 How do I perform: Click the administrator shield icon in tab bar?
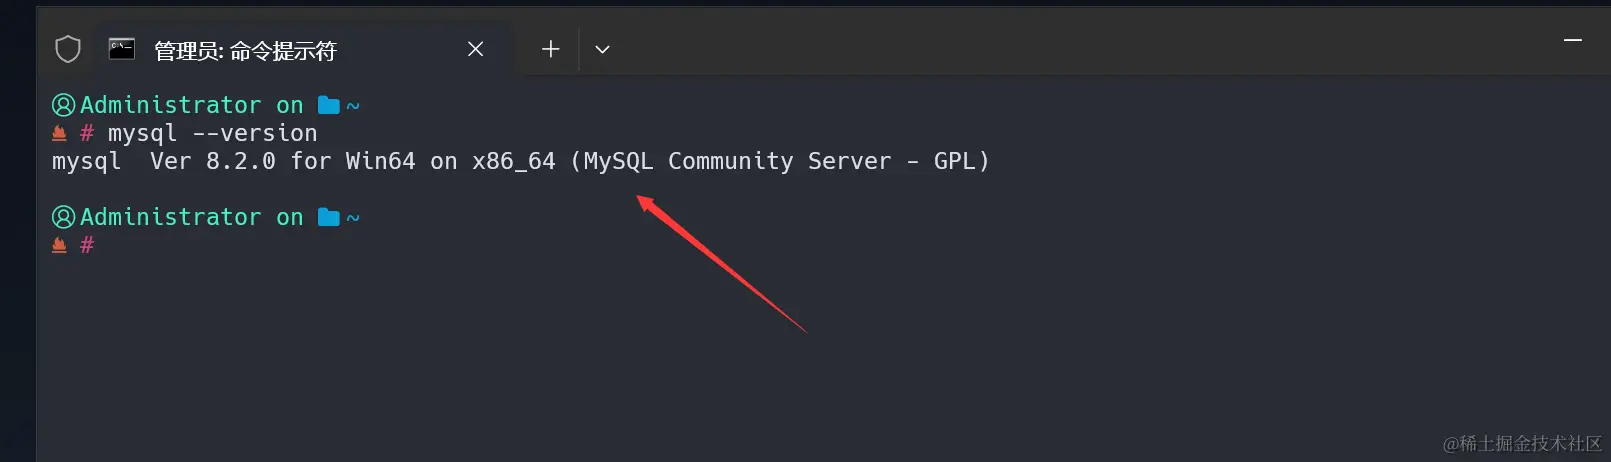[67, 49]
